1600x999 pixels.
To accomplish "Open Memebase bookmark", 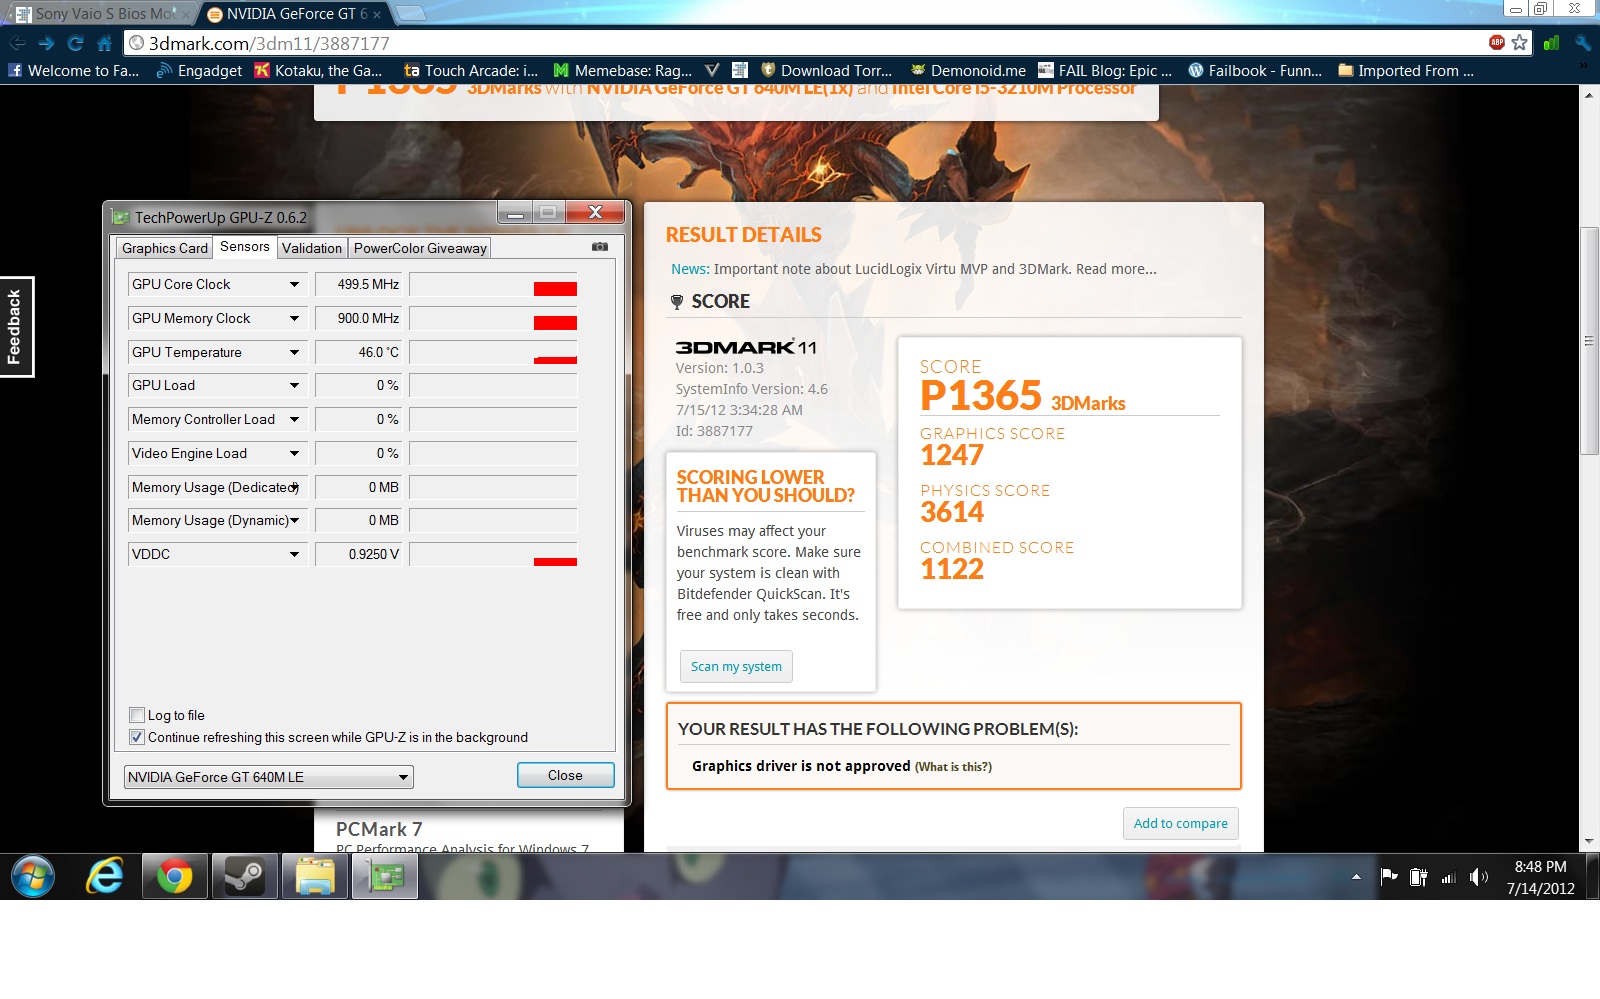I will tap(623, 70).
